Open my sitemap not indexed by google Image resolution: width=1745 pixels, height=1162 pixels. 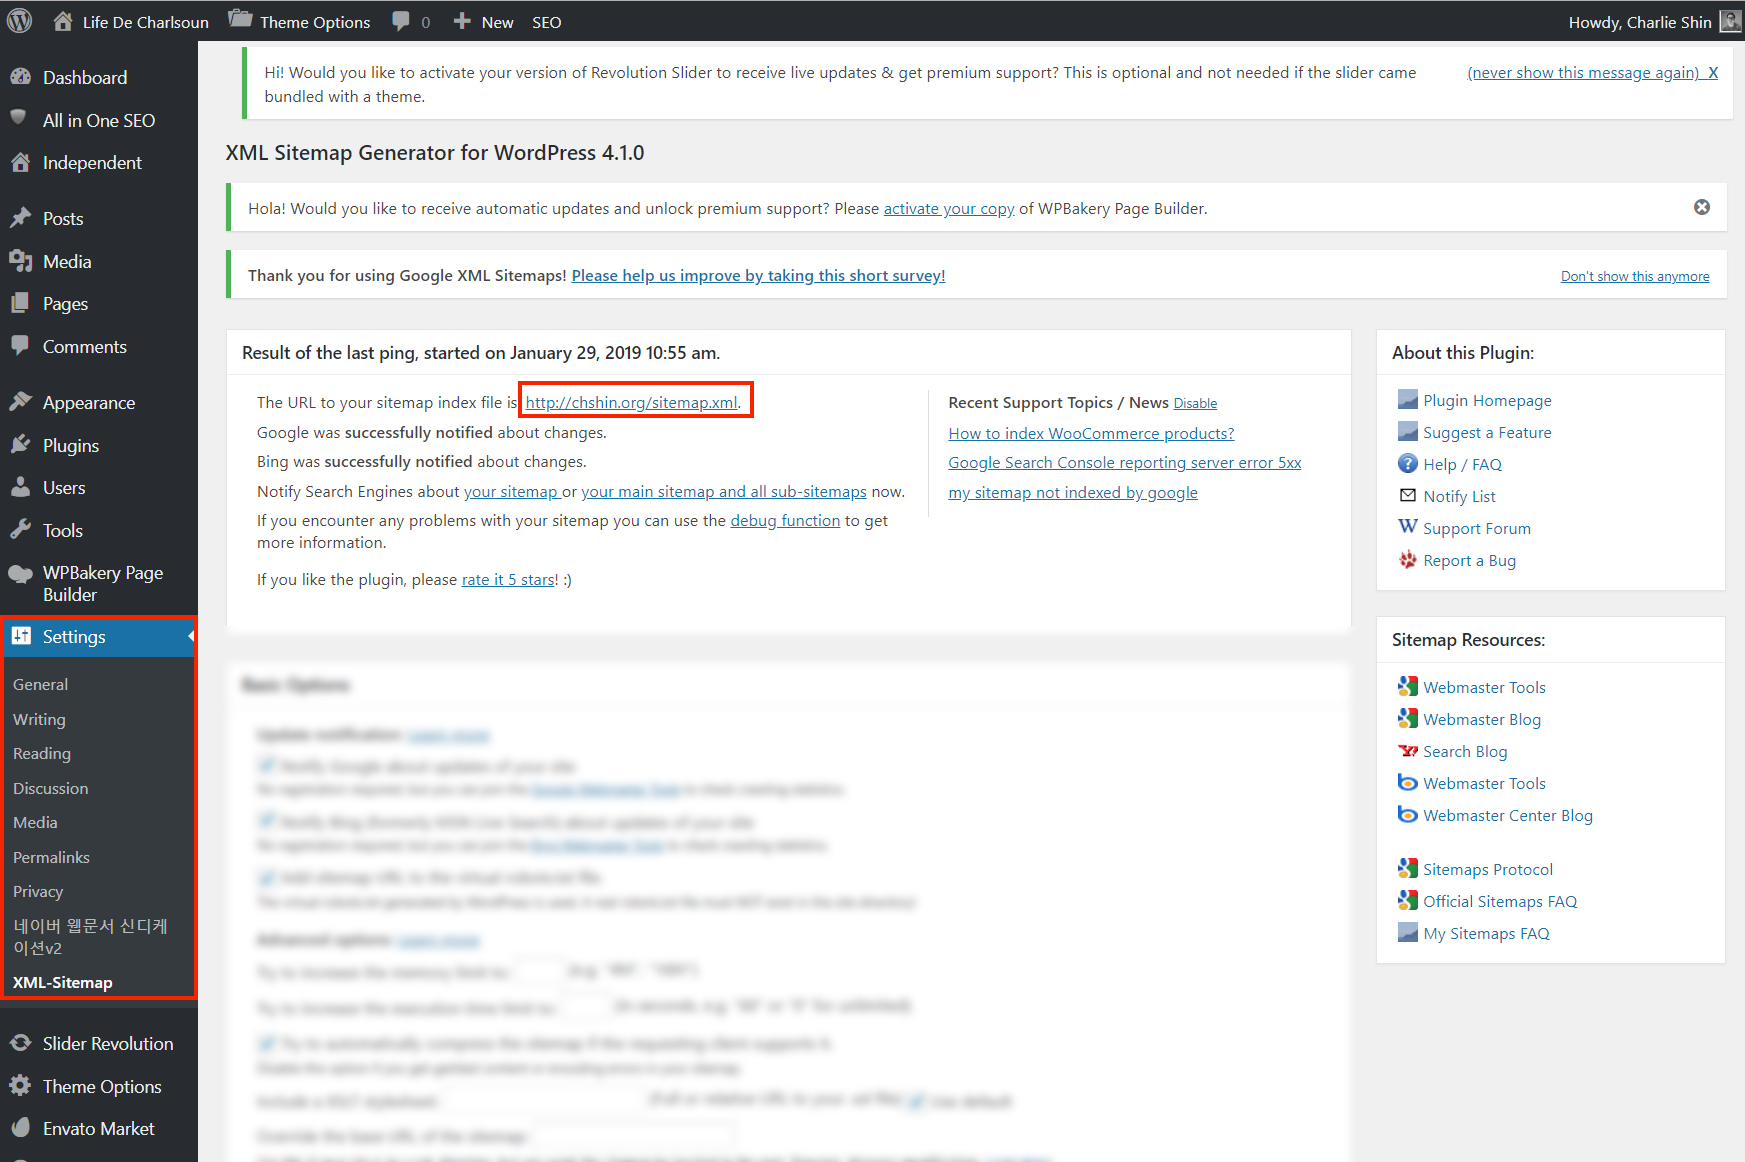[1073, 492]
